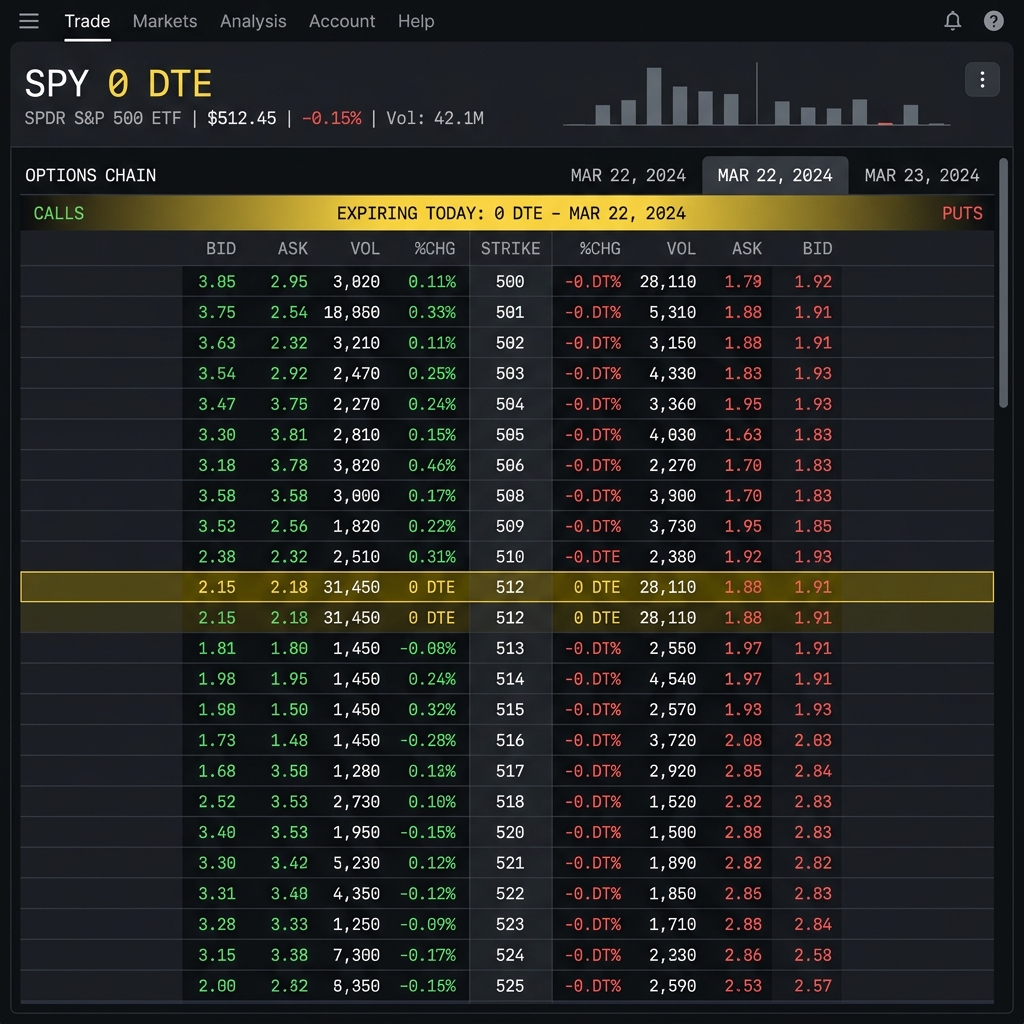Click put volume 3,730 in 509 row
Image resolution: width=1024 pixels, height=1024 pixels.
tap(672, 526)
